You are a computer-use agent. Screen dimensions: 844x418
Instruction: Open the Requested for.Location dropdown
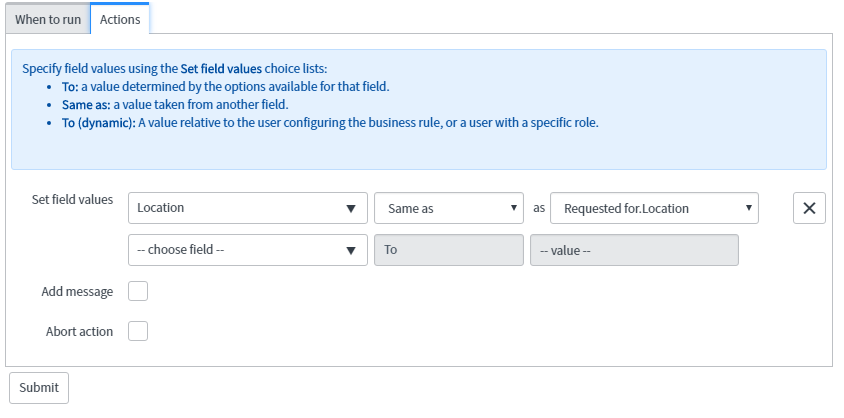654,208
